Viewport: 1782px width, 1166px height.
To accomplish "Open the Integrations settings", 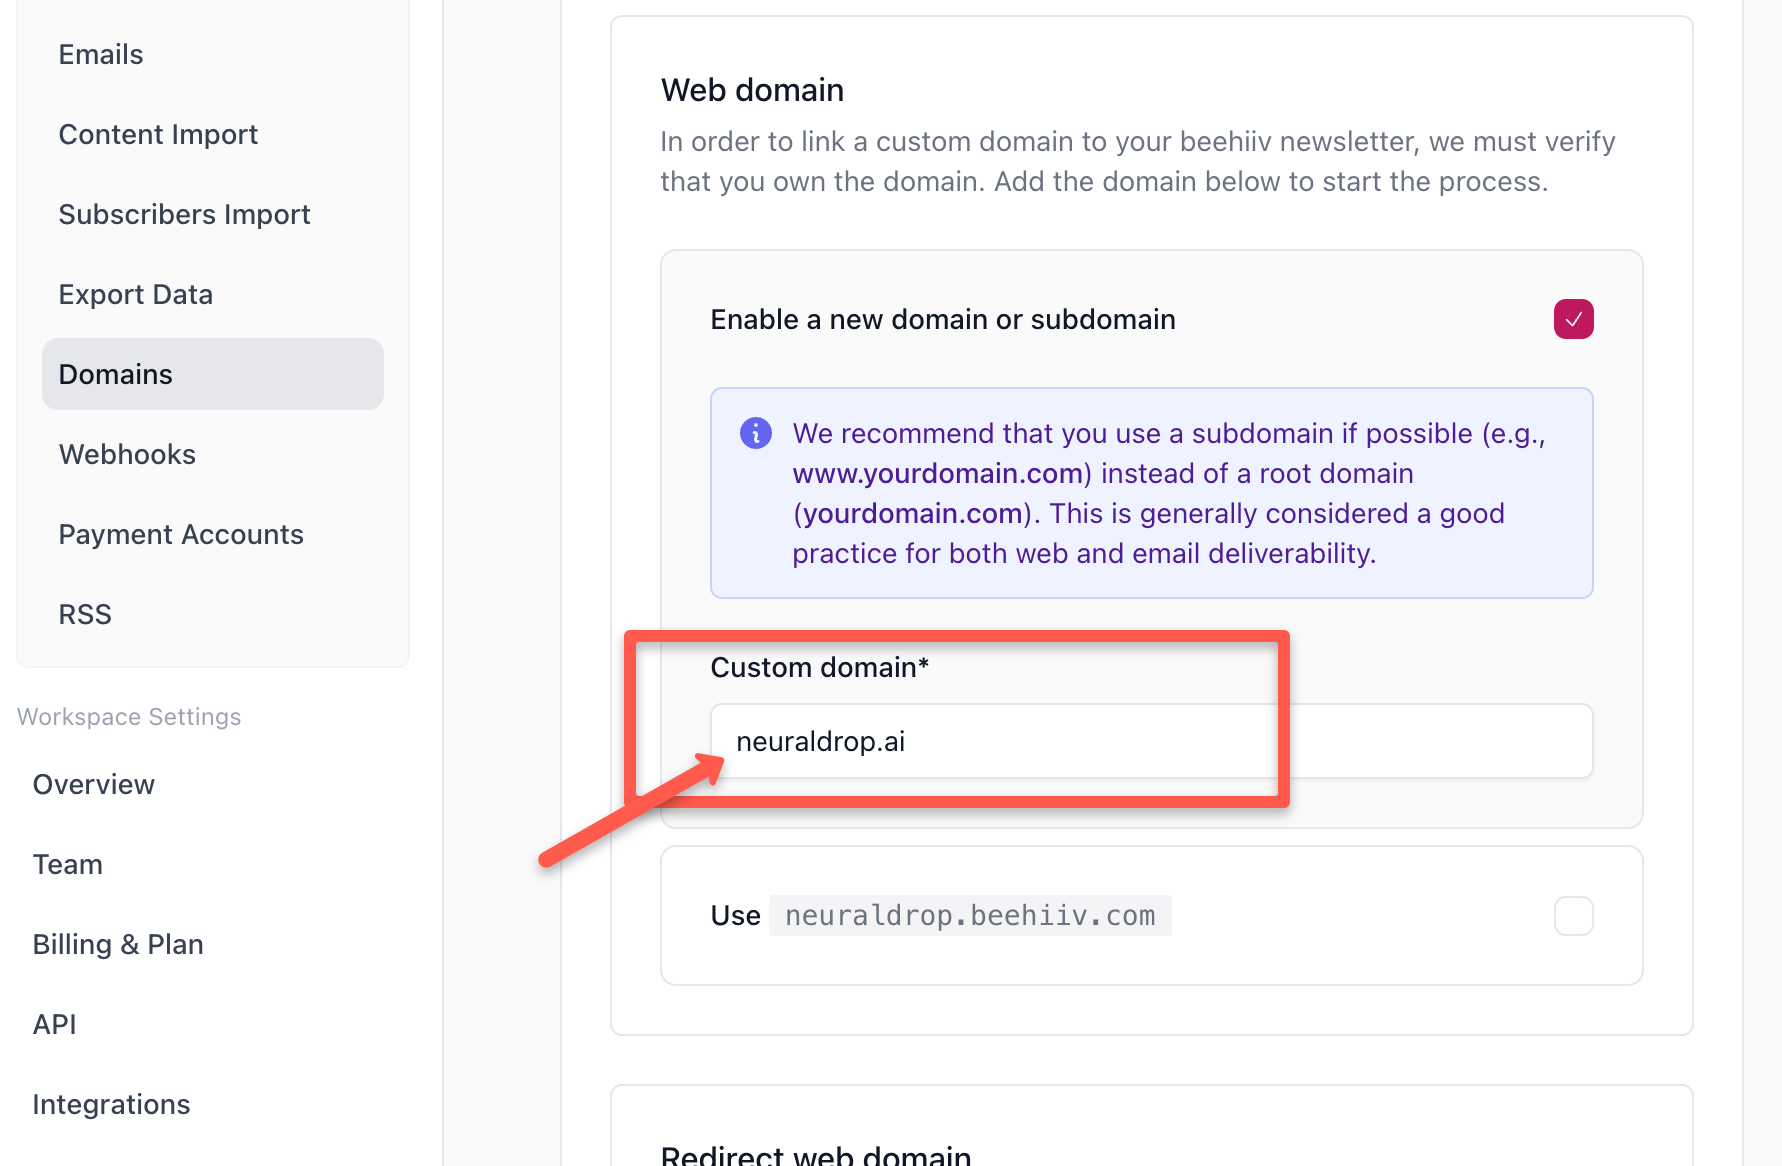I will click(x=111, y=1103).
